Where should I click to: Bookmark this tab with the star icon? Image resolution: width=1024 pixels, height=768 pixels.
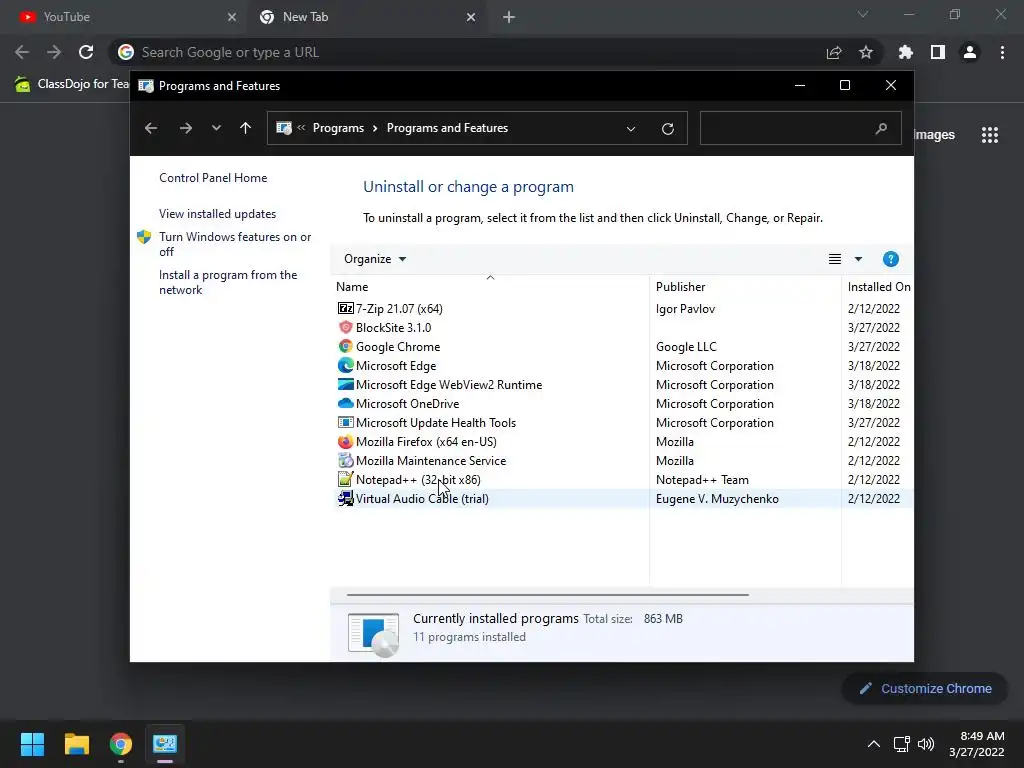(x=866, y=52)
